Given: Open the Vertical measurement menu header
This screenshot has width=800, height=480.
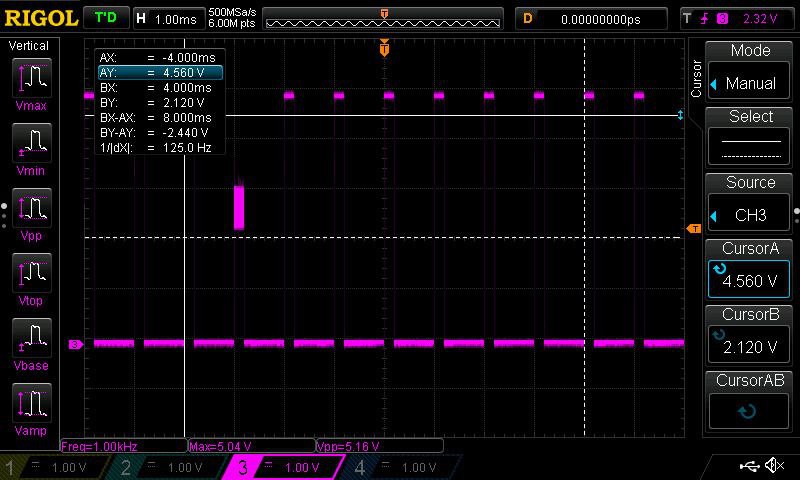Looking at the screenshot, I should pyautogui.click(x=28, y=46).
